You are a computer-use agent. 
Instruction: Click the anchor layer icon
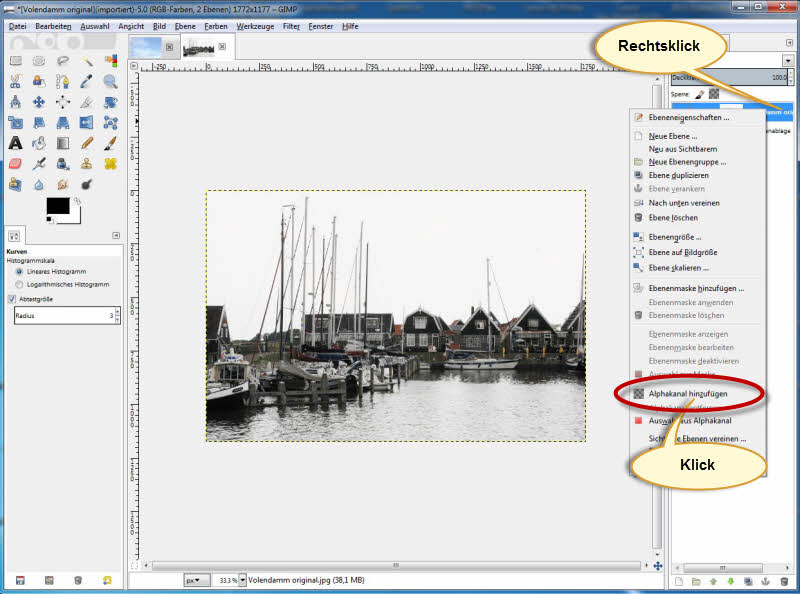(x=765, y=582)
